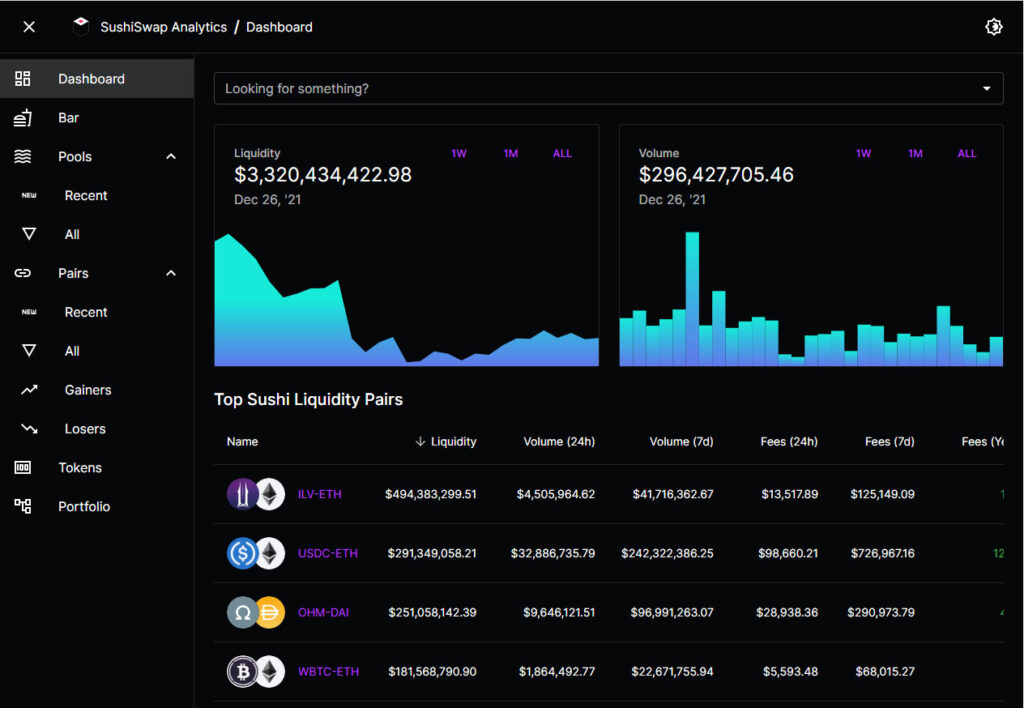Click the triangle icon beside Pairs All
1024x708 pixels.
click(x=29, y=351)
